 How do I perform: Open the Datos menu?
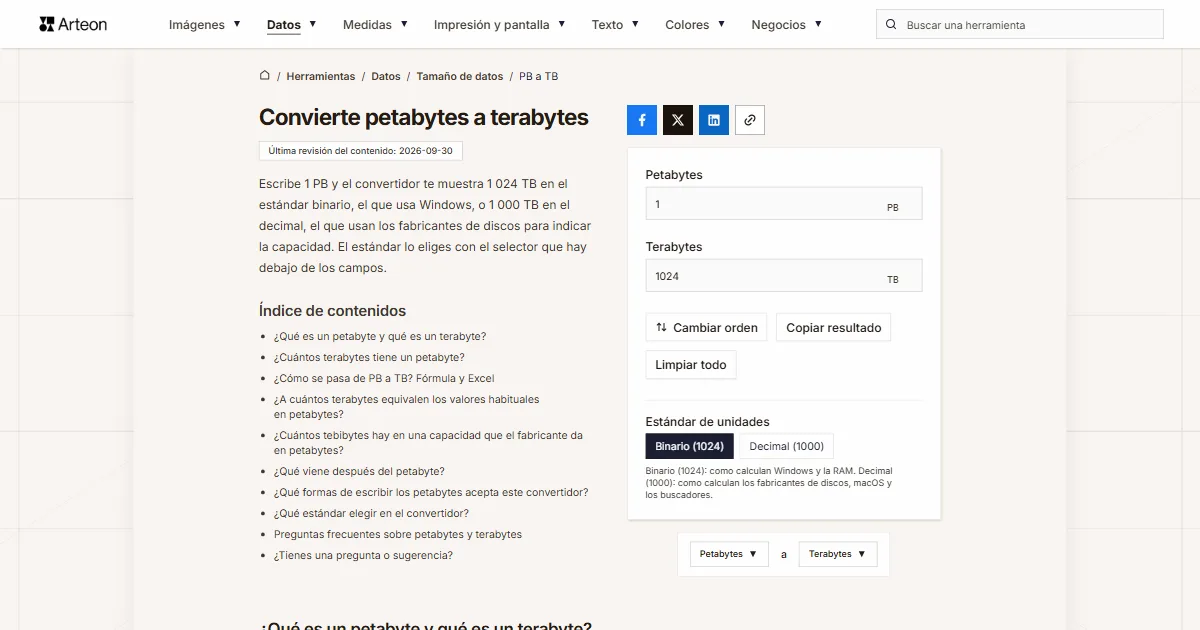coord(292,24)
